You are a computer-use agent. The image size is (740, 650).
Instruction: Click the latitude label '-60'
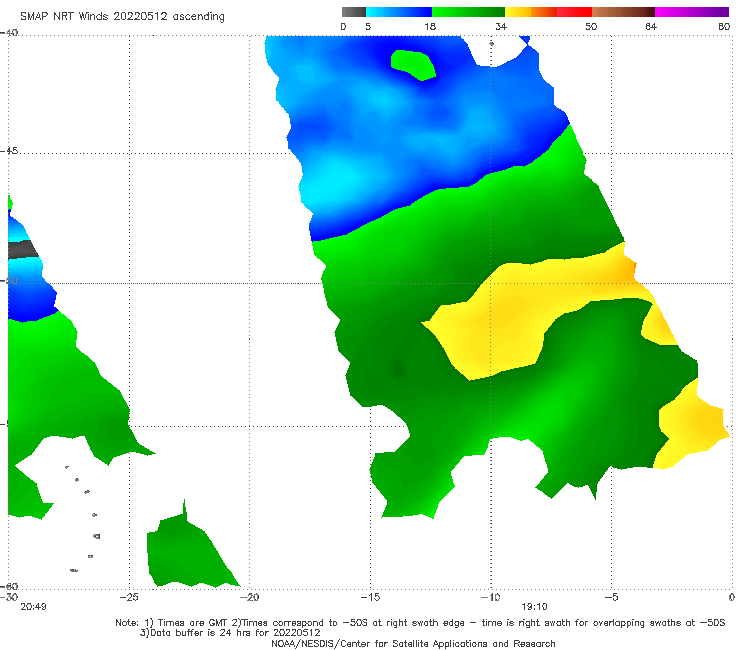pyautogui.click(x=9, y=586)
